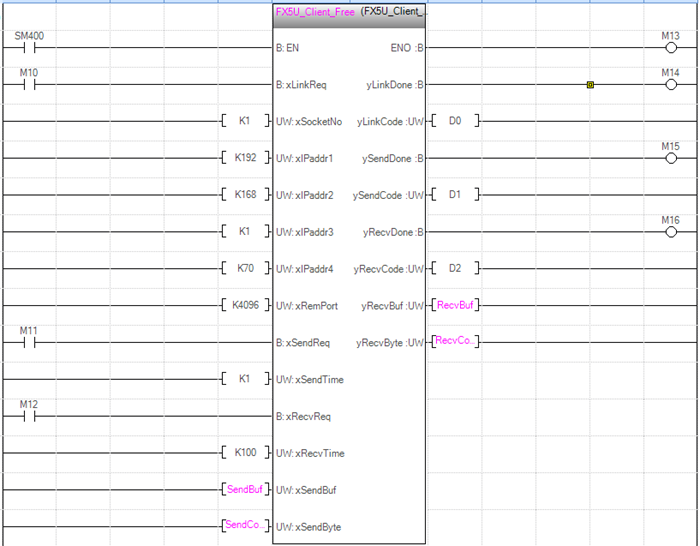Click the K4096 remote port value
This screenshot has height=546, width=700.
point(245,305)
